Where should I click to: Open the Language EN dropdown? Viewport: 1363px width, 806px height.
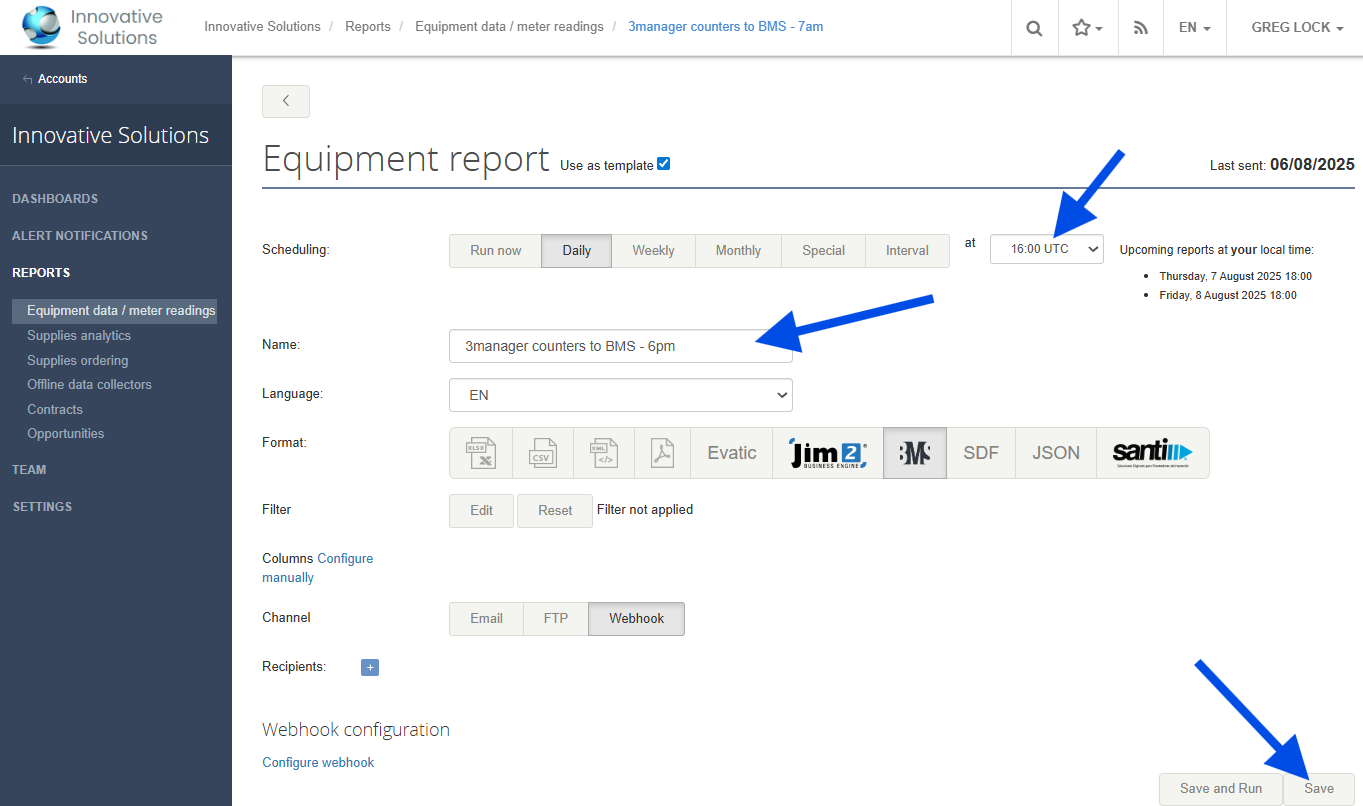pyautogui.click(x=621, y=395)
